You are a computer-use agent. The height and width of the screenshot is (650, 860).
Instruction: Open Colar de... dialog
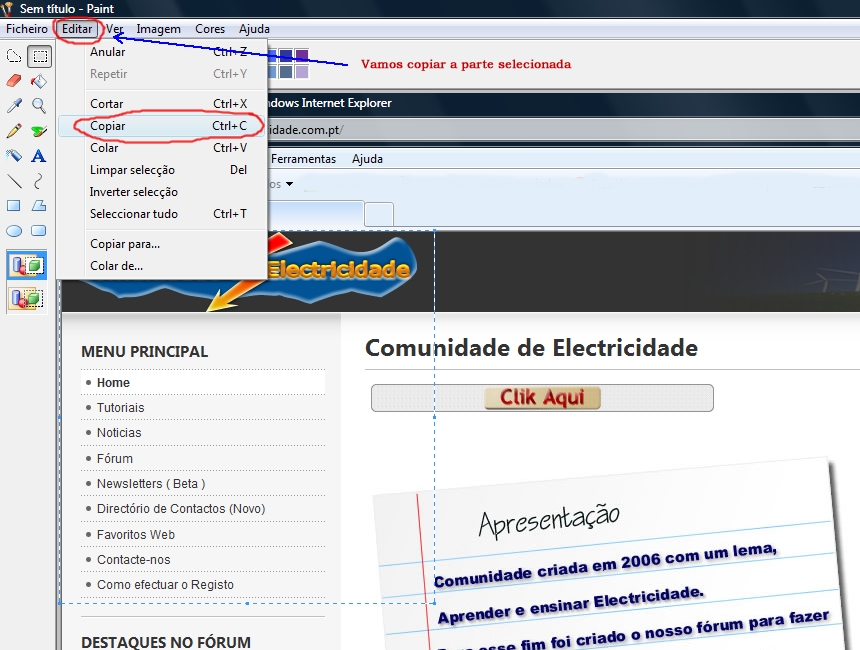(x=163, y=266)
